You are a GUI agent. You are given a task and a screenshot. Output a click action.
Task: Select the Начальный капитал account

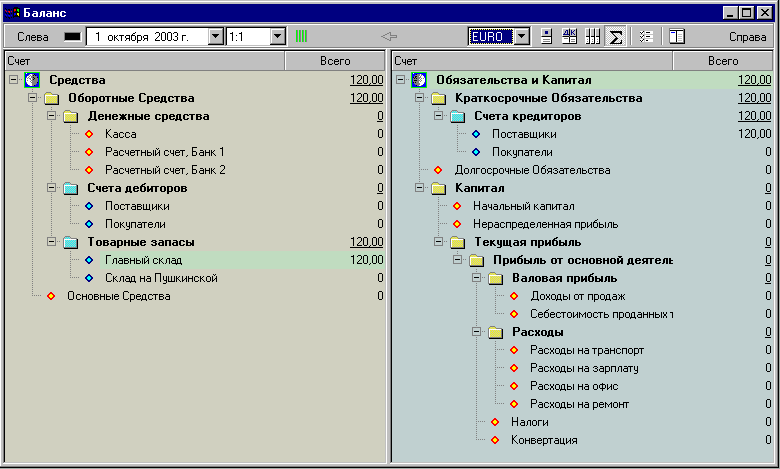coord(523,206)
